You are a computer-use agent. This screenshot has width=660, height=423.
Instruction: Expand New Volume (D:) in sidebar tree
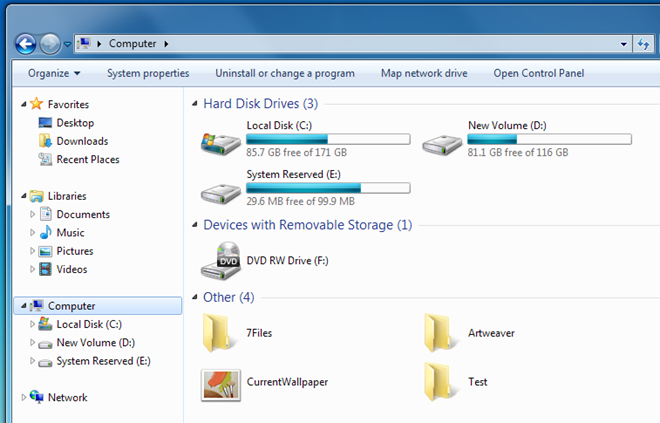[32, 343]
